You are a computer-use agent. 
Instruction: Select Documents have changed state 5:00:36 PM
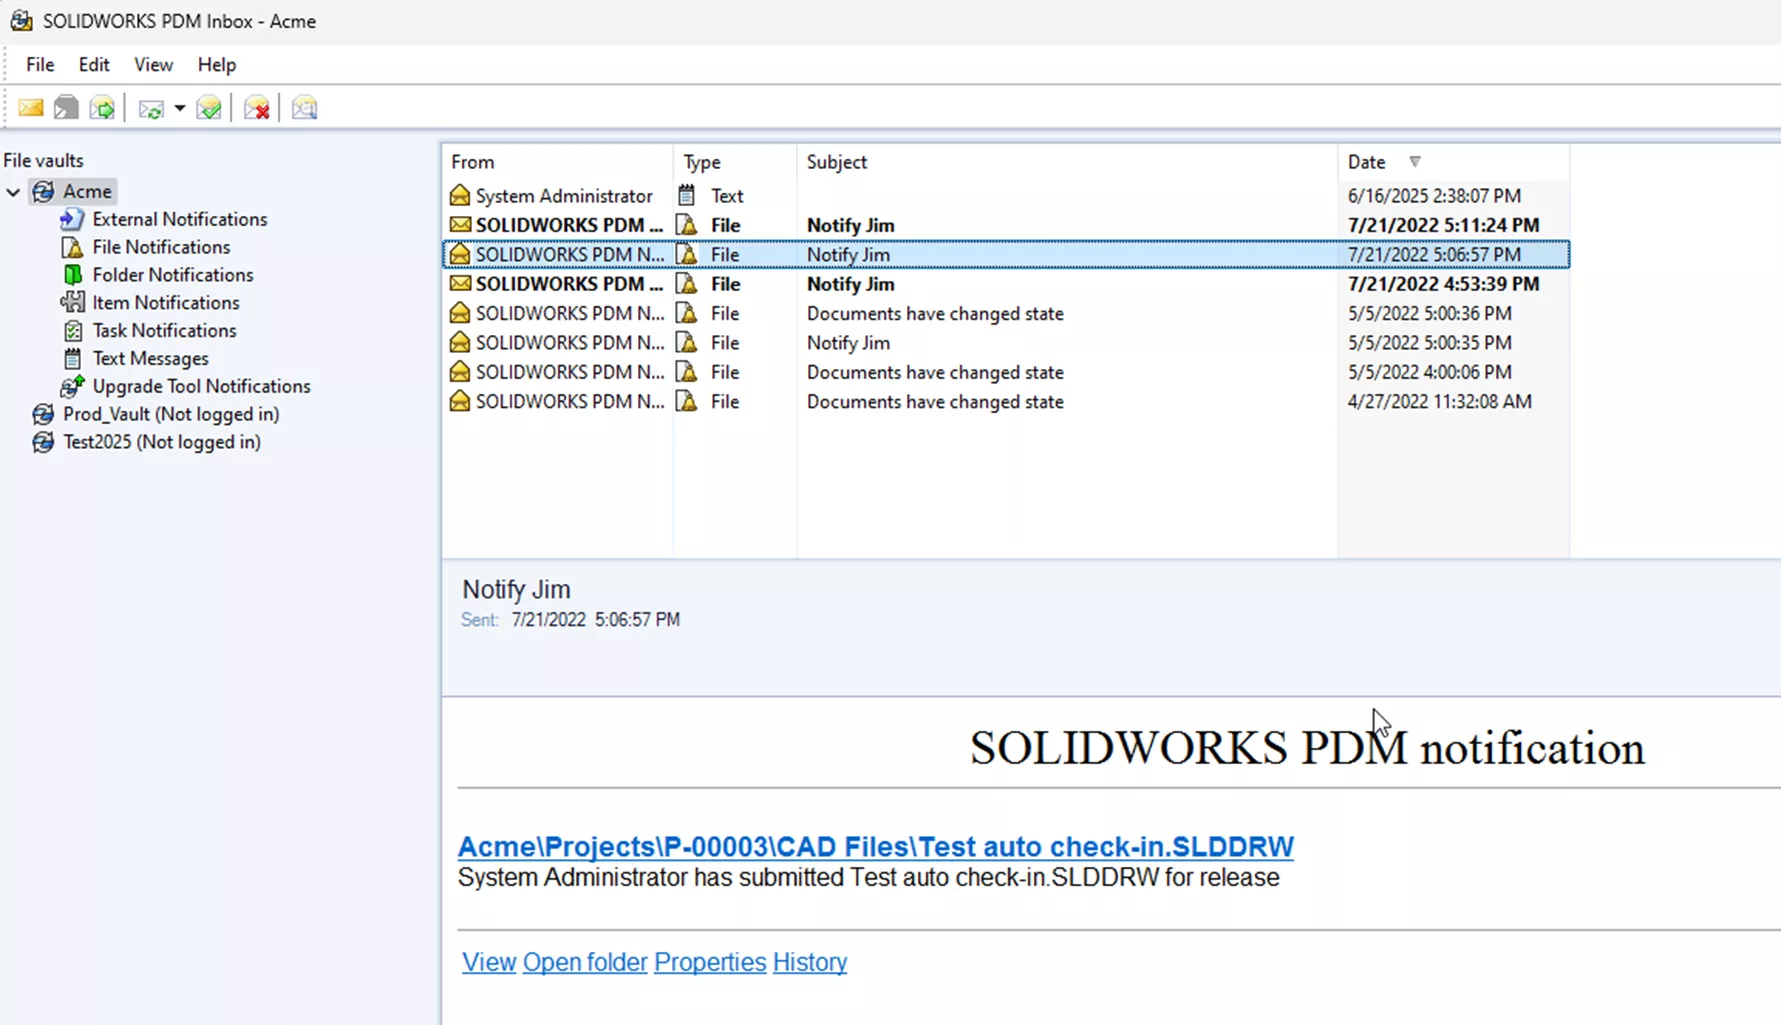[x=1005, y=313]
